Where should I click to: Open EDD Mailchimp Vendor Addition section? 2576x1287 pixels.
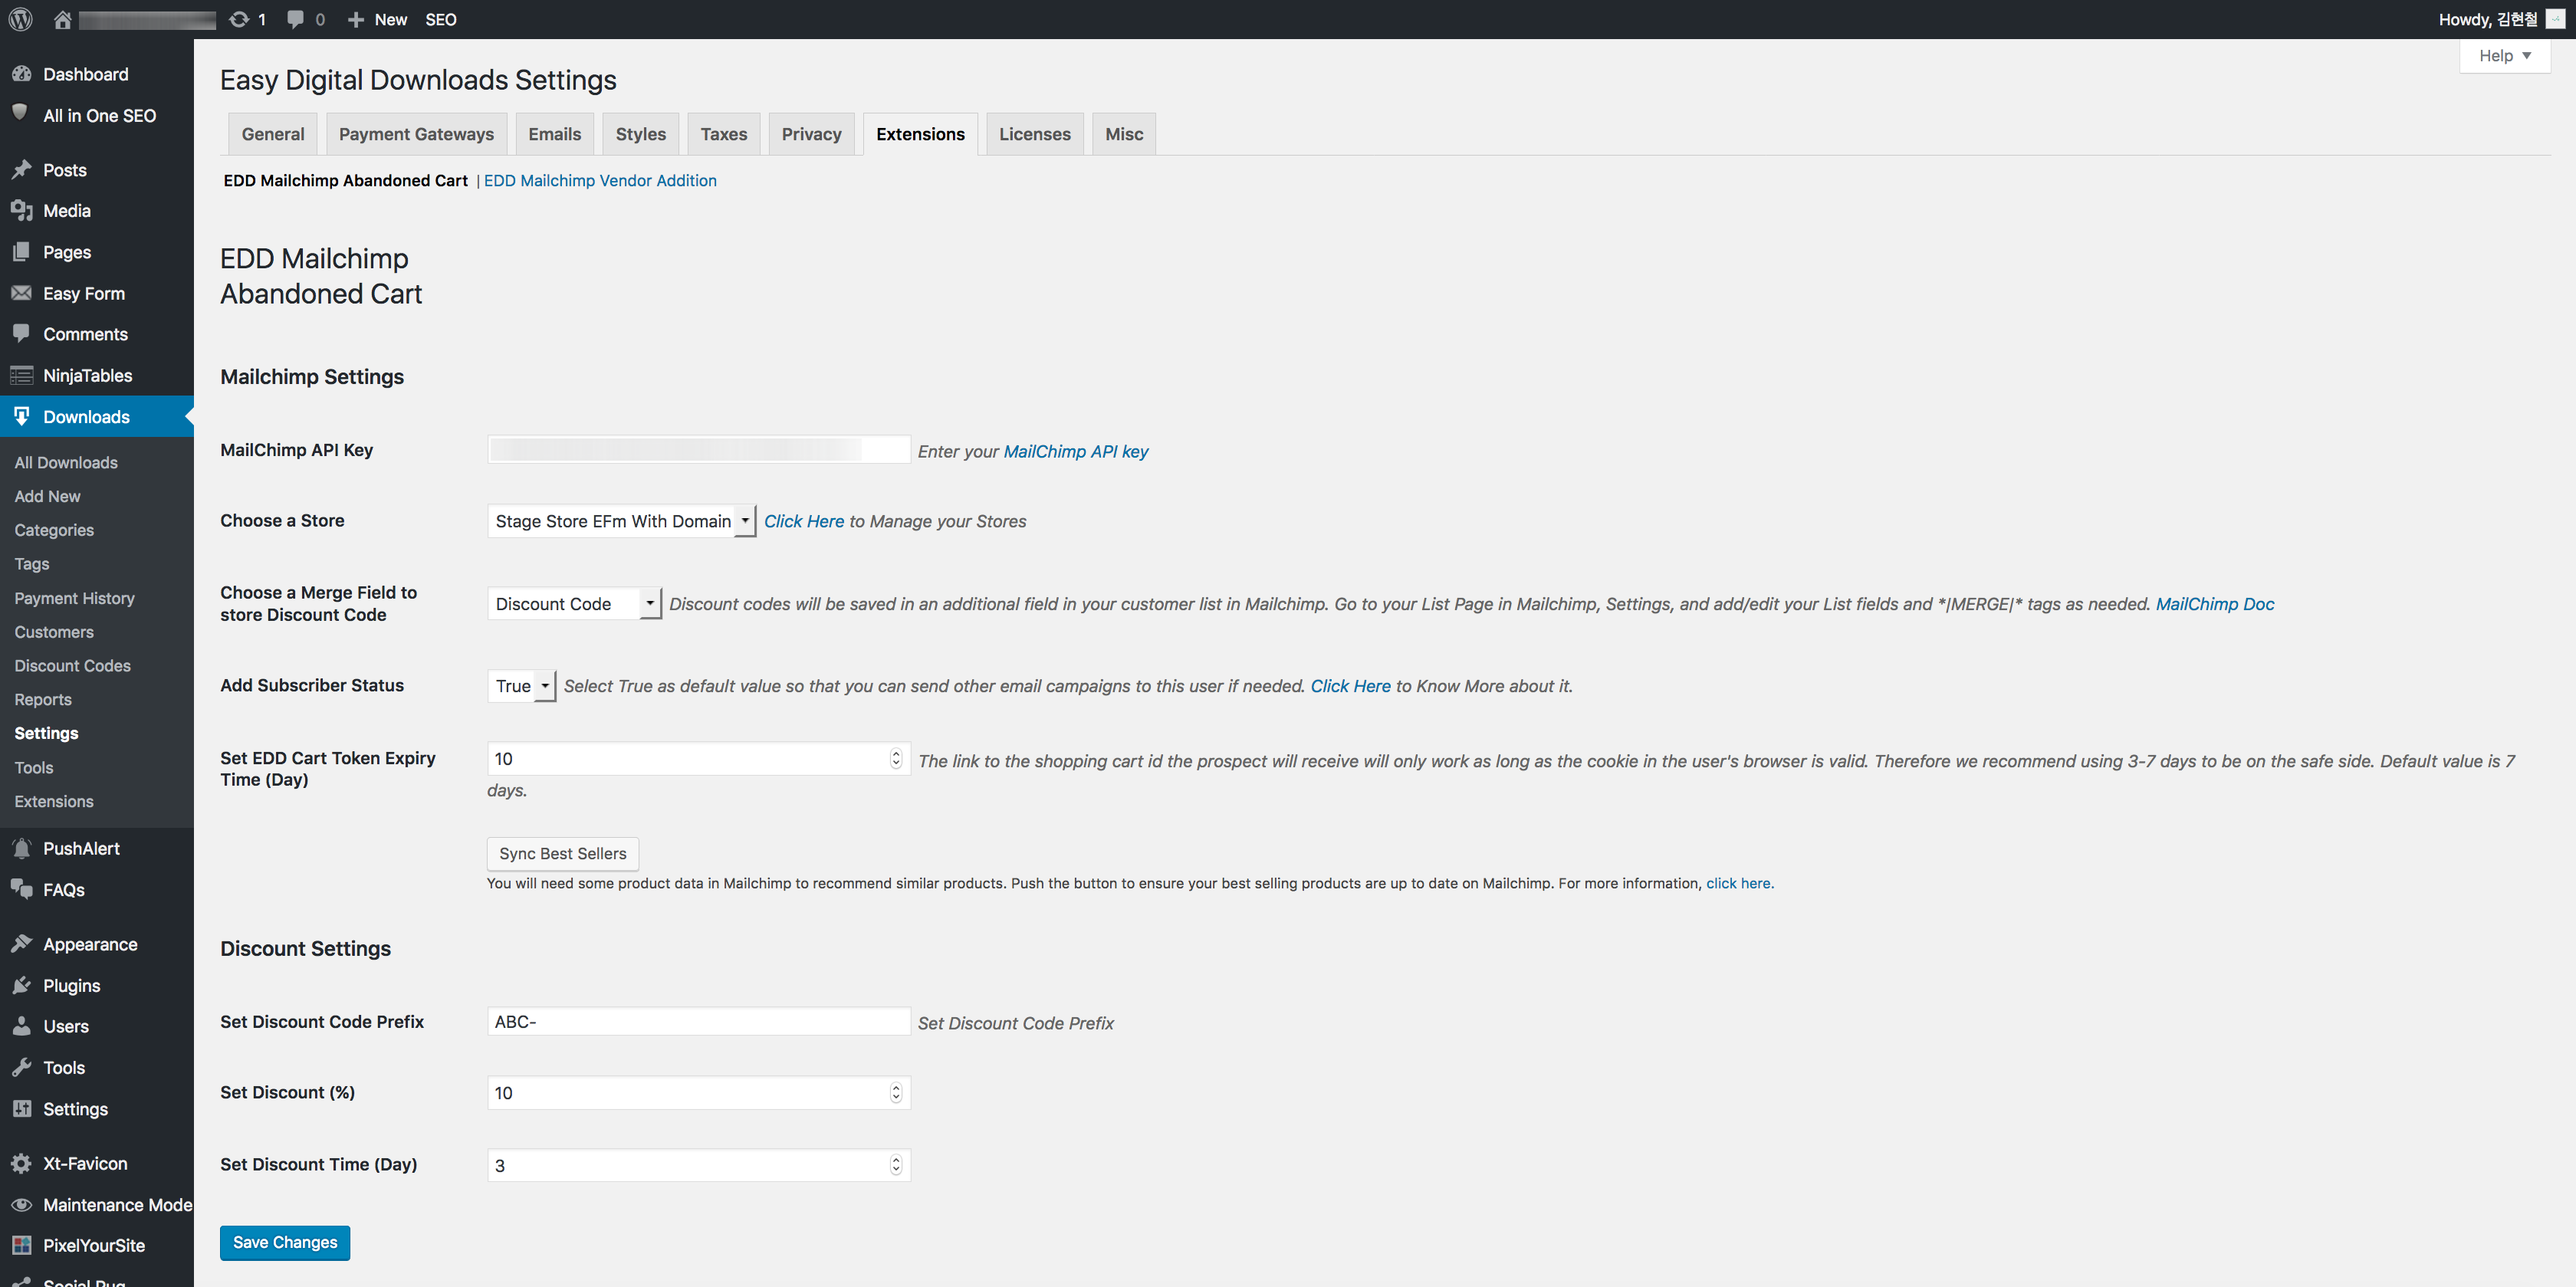(600, 181)
